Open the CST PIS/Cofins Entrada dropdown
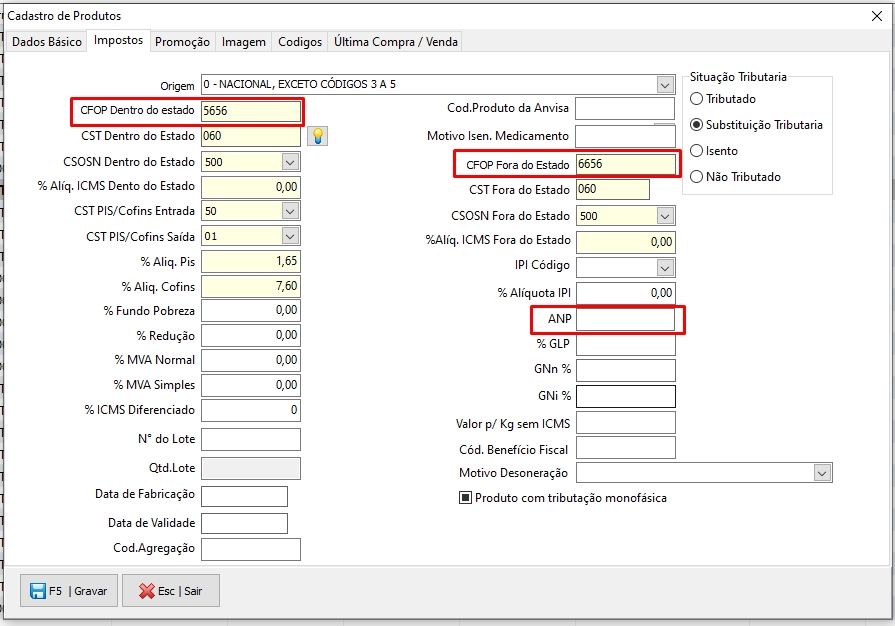The image size is (895, 626). click(x=290, y=211)
